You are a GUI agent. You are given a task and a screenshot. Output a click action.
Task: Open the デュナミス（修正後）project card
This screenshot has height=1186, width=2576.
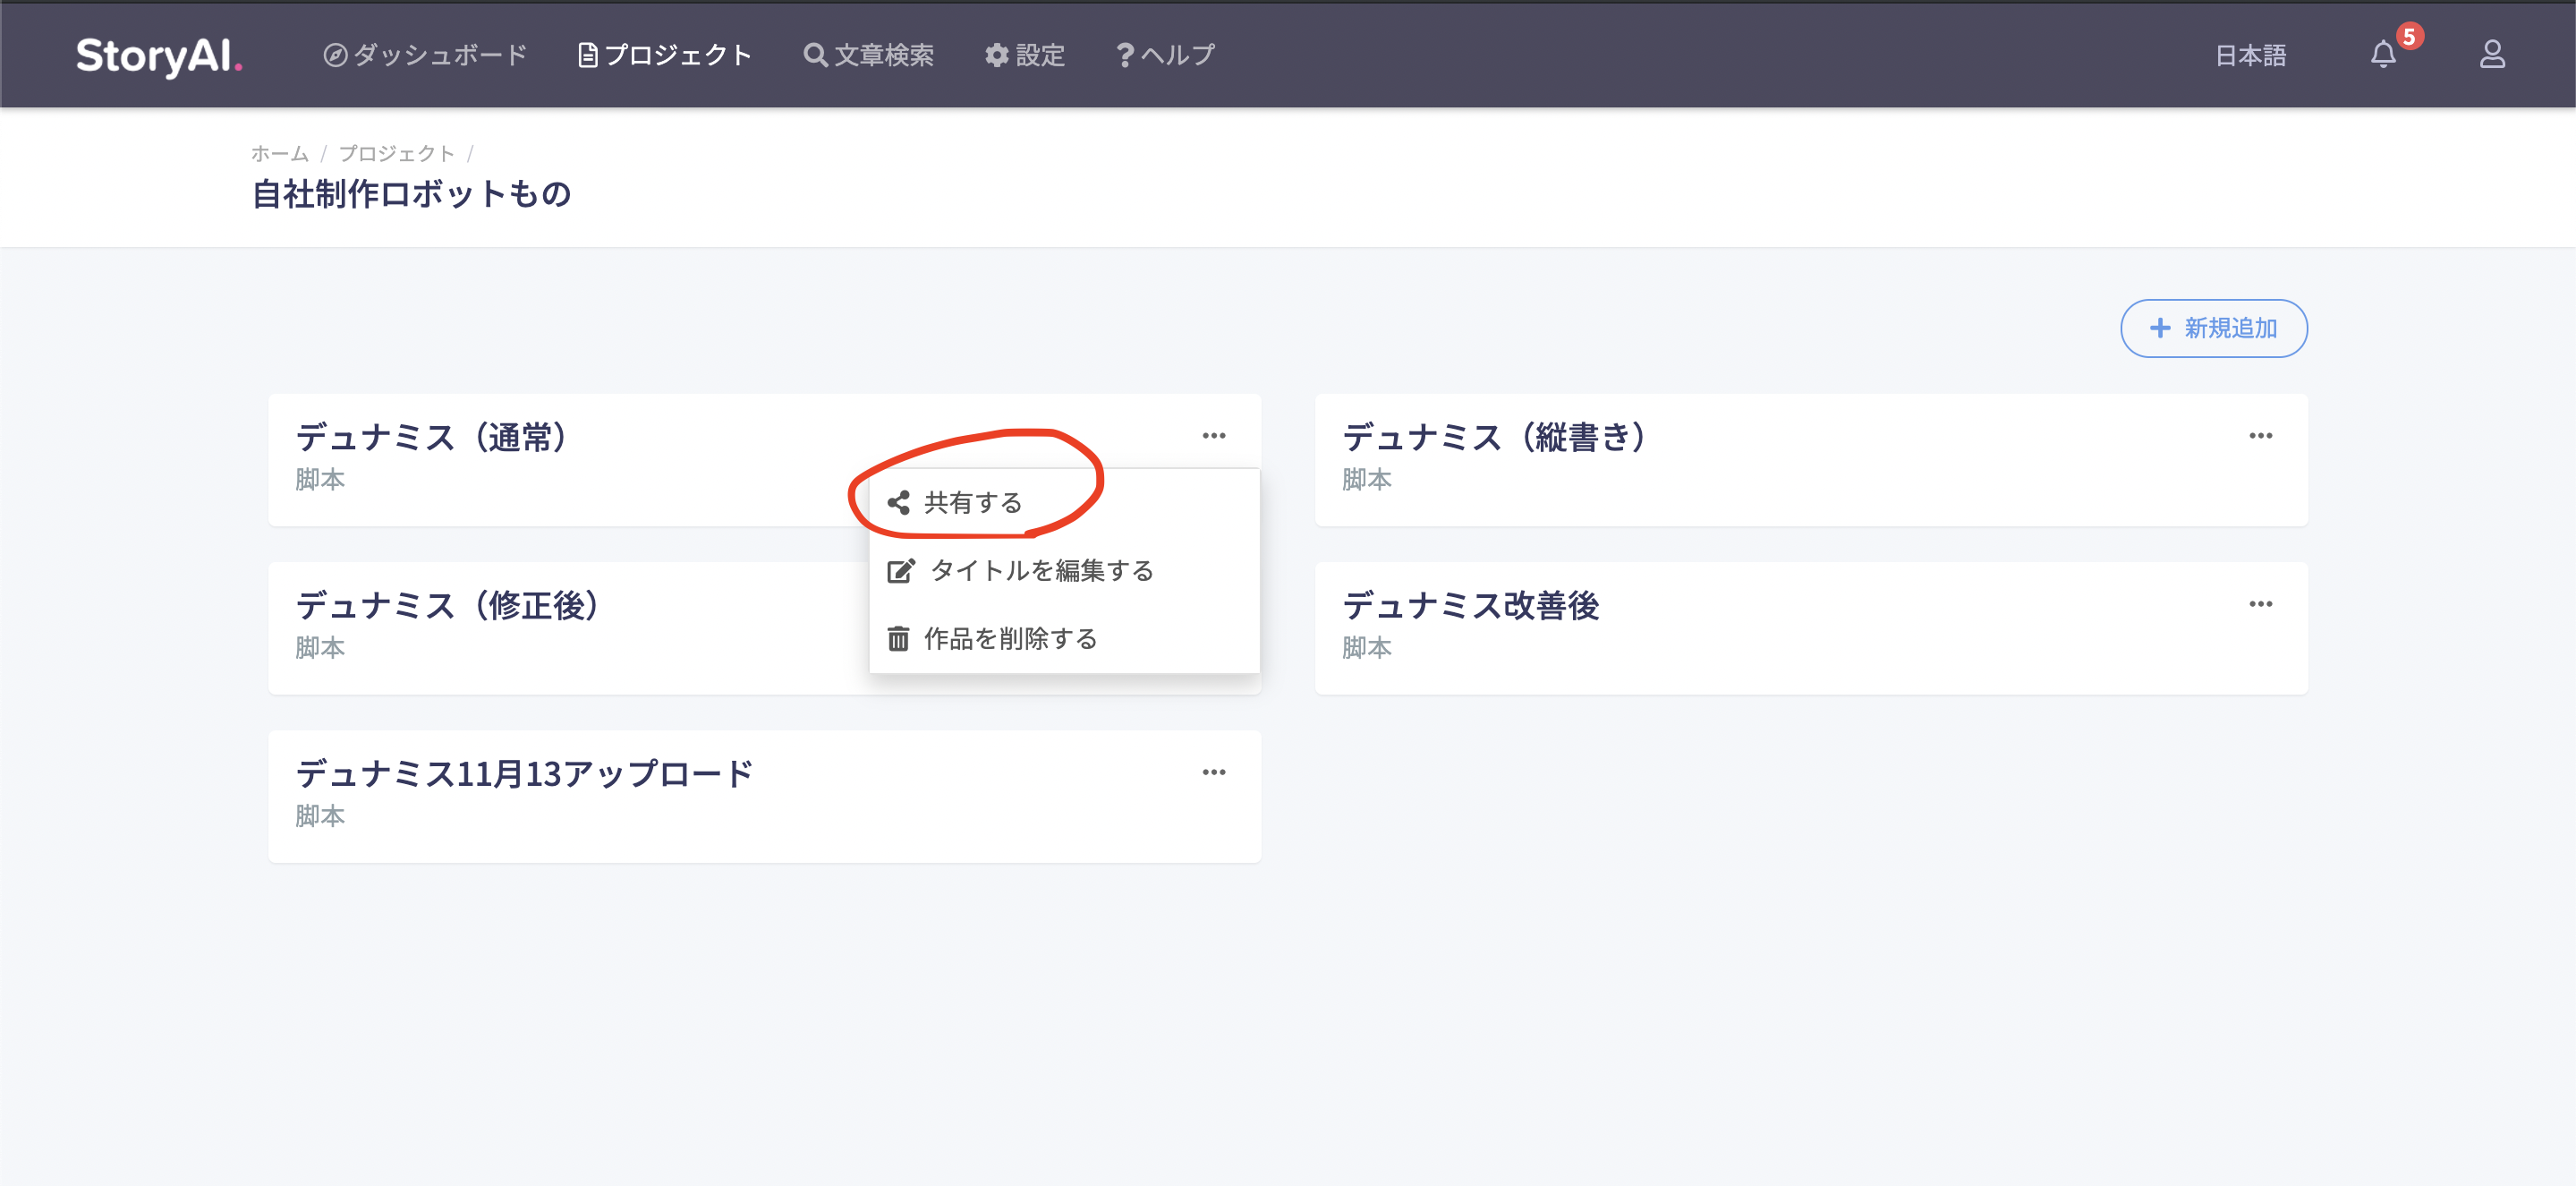448,605
